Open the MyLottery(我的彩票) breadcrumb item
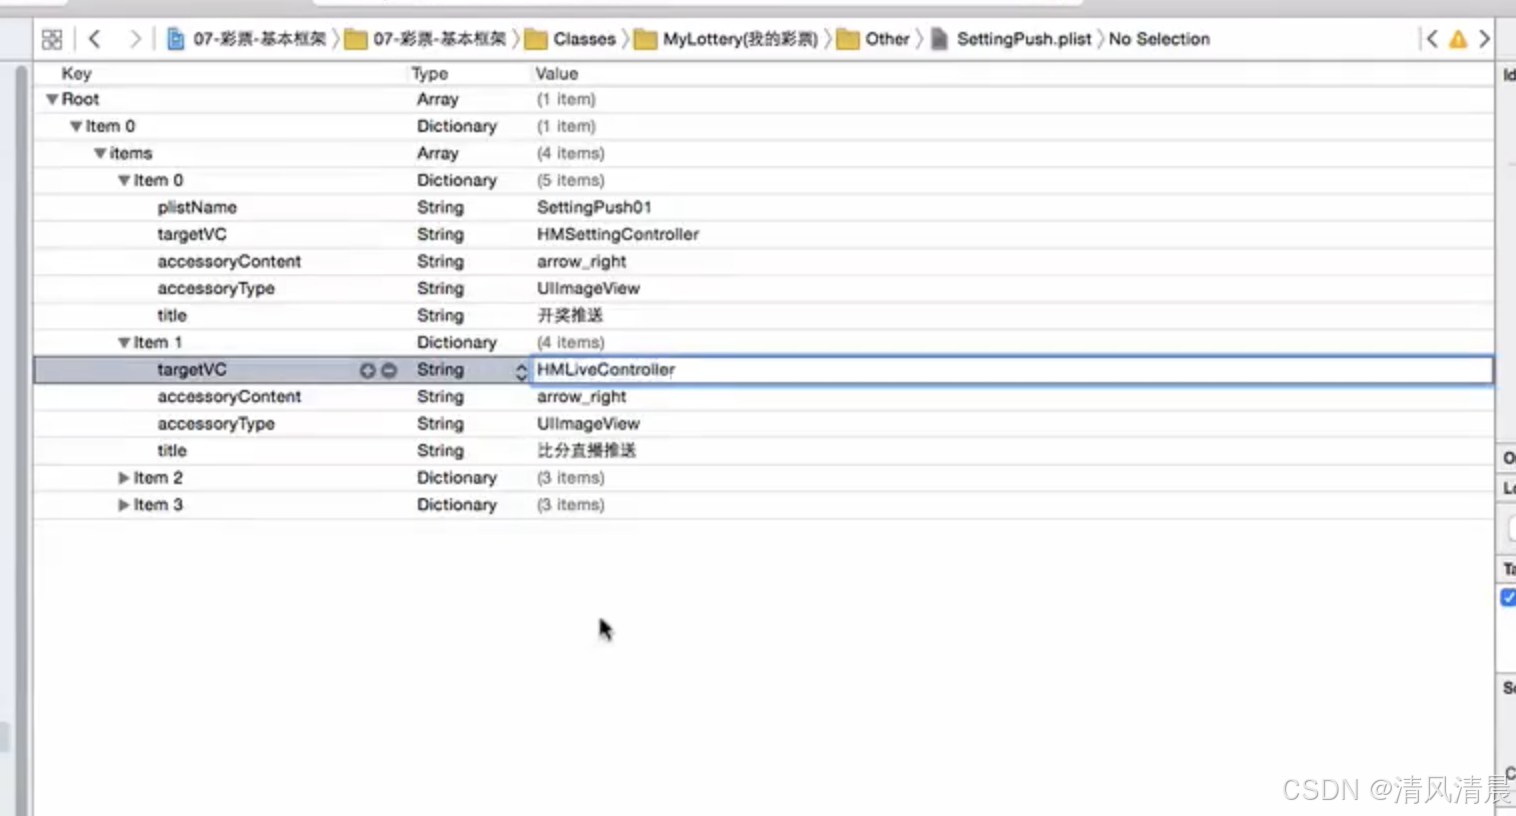 point(740,39)
